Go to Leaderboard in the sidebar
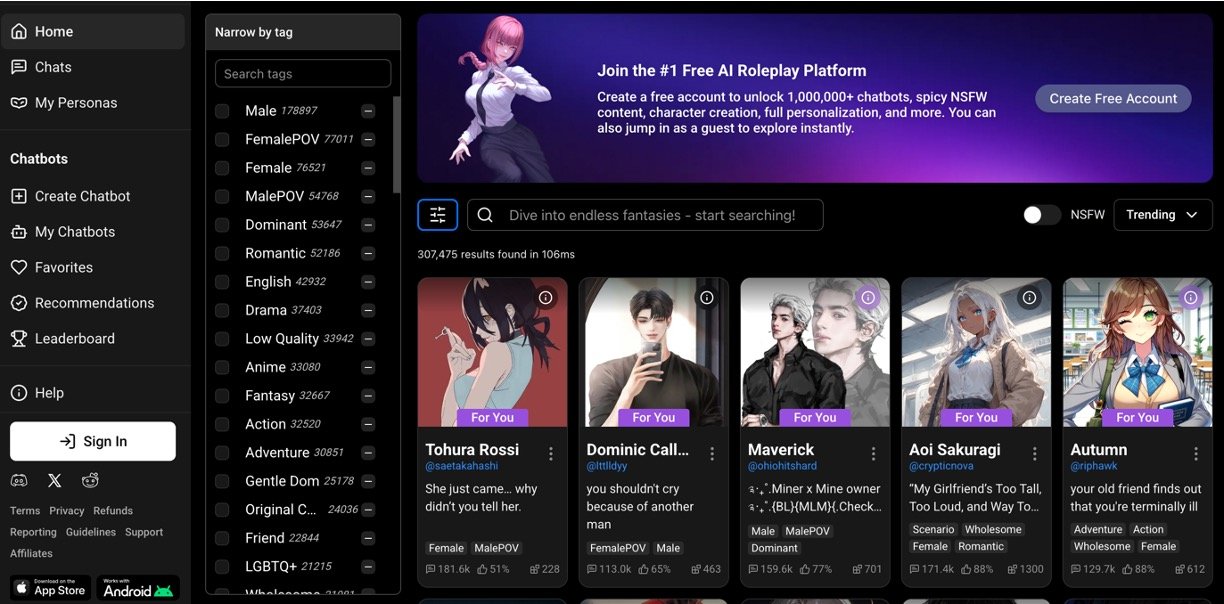Screen dimensions: 1224x604 pyautogui.click(x=75, y=339)
